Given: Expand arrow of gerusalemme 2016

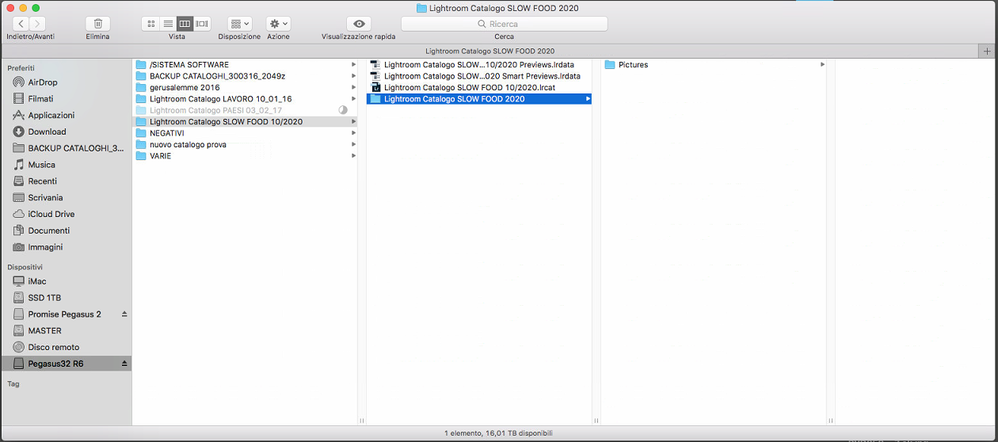Looking at the screenshot, I should pyautogui.click(x=353, y=87).
